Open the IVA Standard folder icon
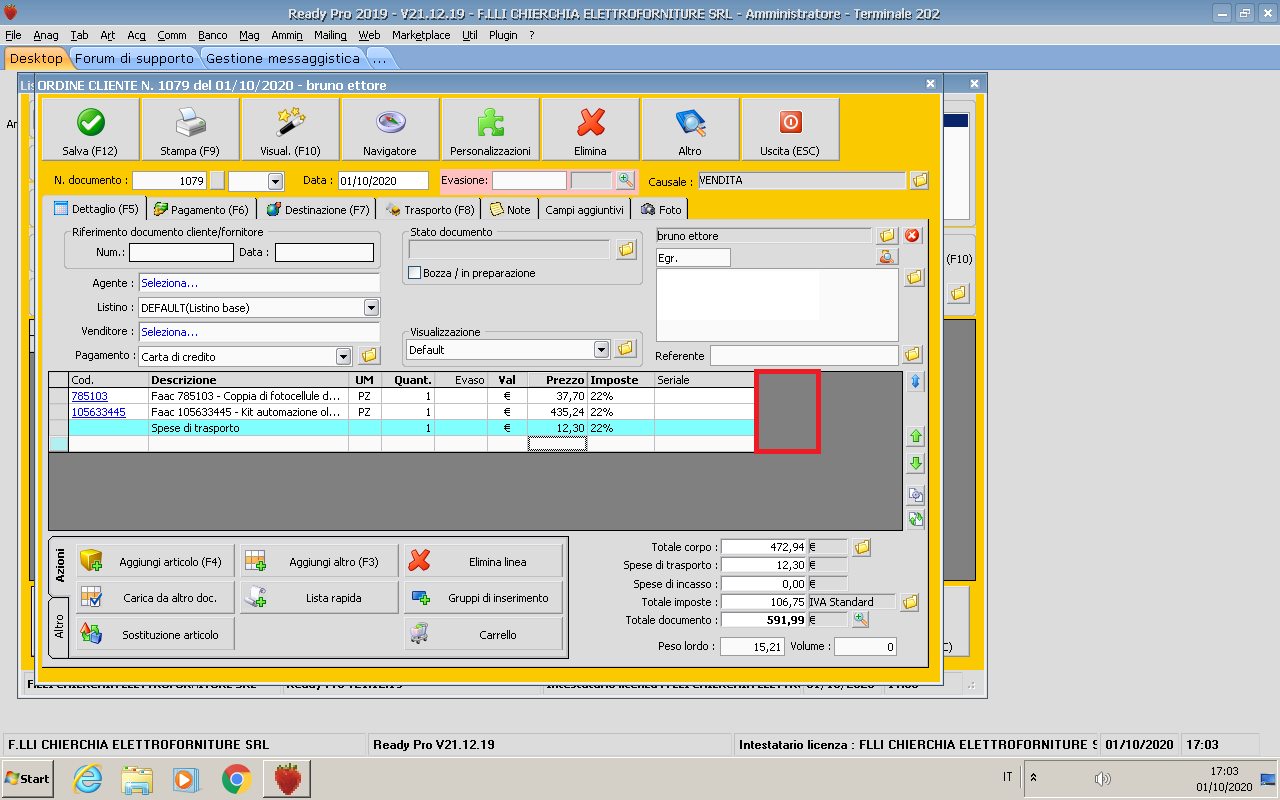Image resolution: width=1280 pixels, height=800 pixels. (x=909, y=602)
